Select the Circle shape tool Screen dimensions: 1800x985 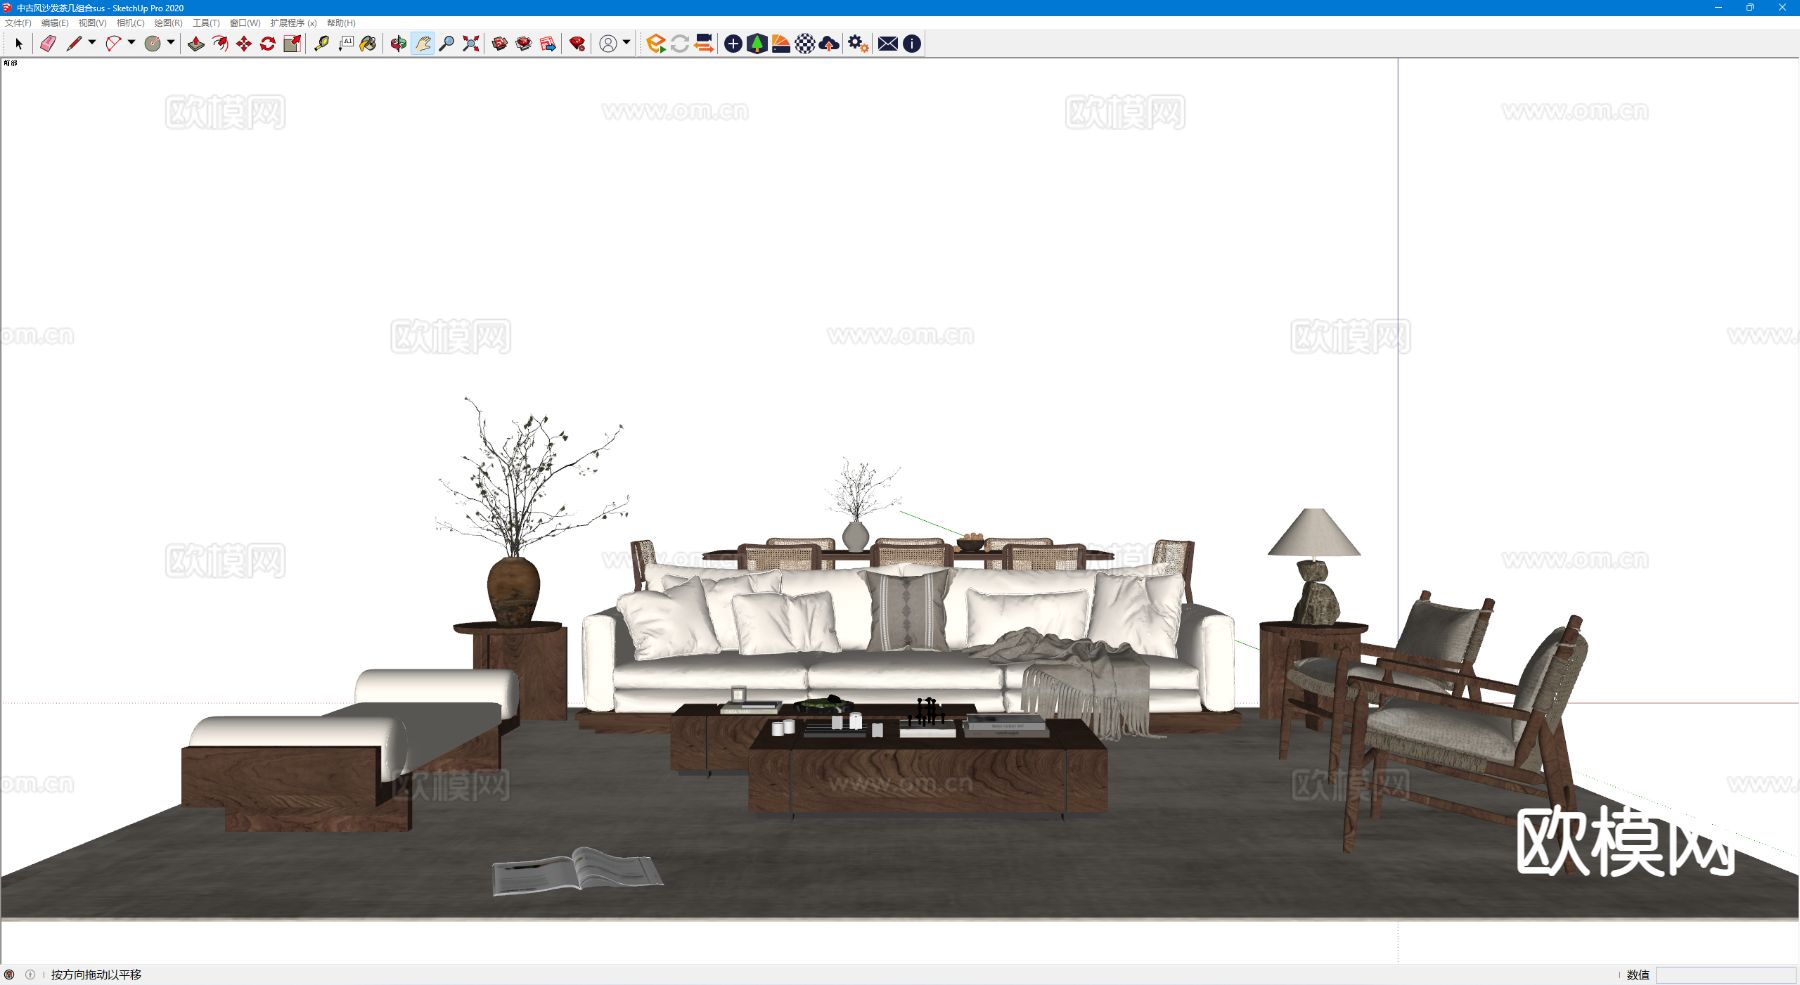pos(153,44)
